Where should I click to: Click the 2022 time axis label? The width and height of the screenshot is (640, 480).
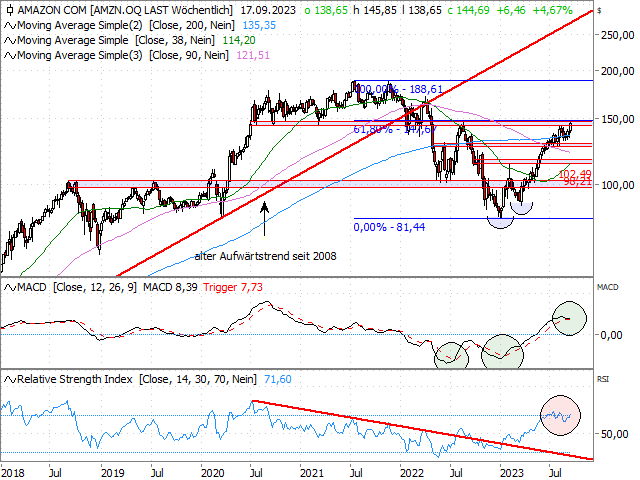[412, 473]
